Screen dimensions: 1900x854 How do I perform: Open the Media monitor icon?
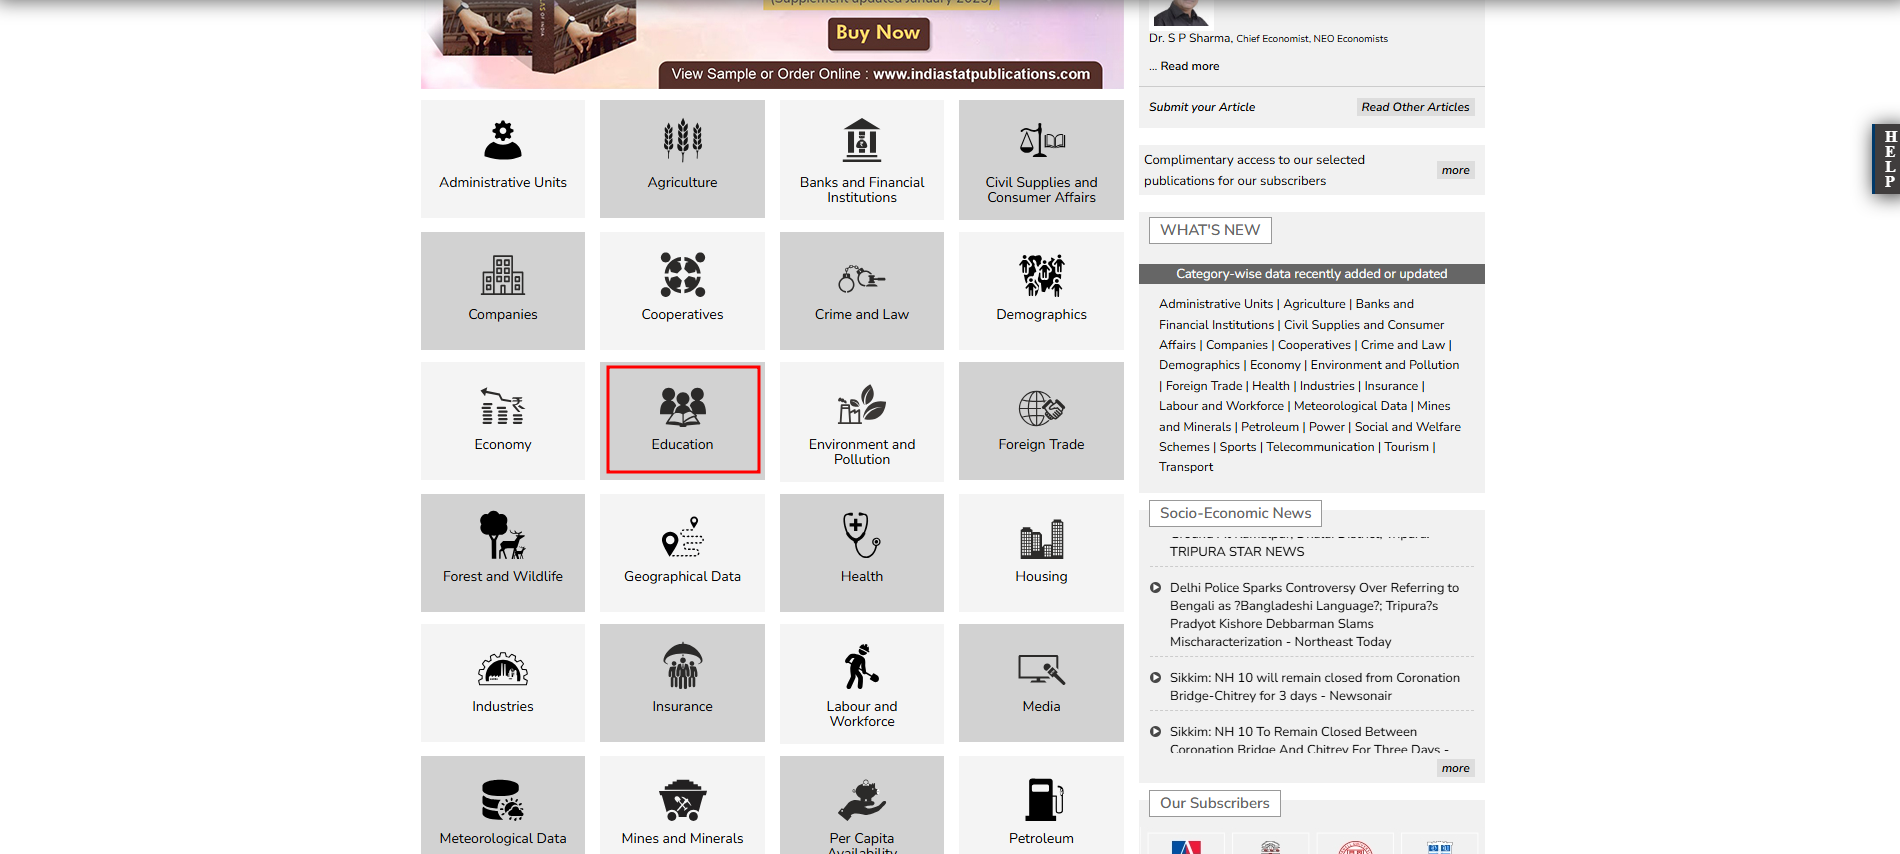pos(1041,669)
